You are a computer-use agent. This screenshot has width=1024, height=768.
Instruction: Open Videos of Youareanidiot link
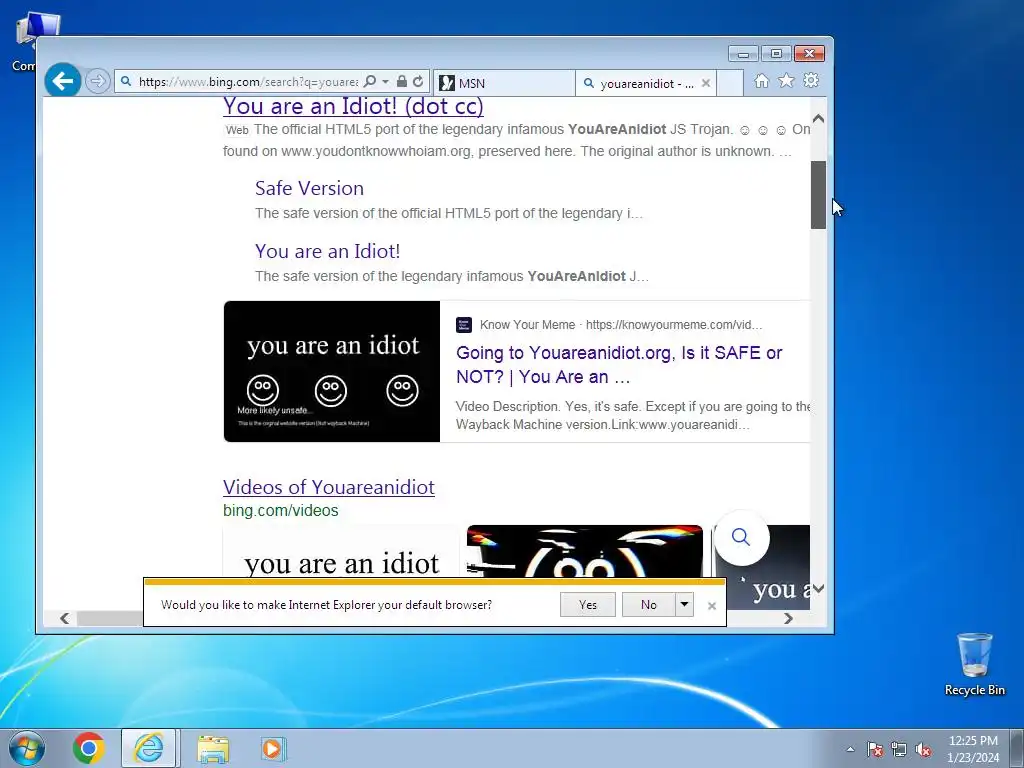(328, 487)
